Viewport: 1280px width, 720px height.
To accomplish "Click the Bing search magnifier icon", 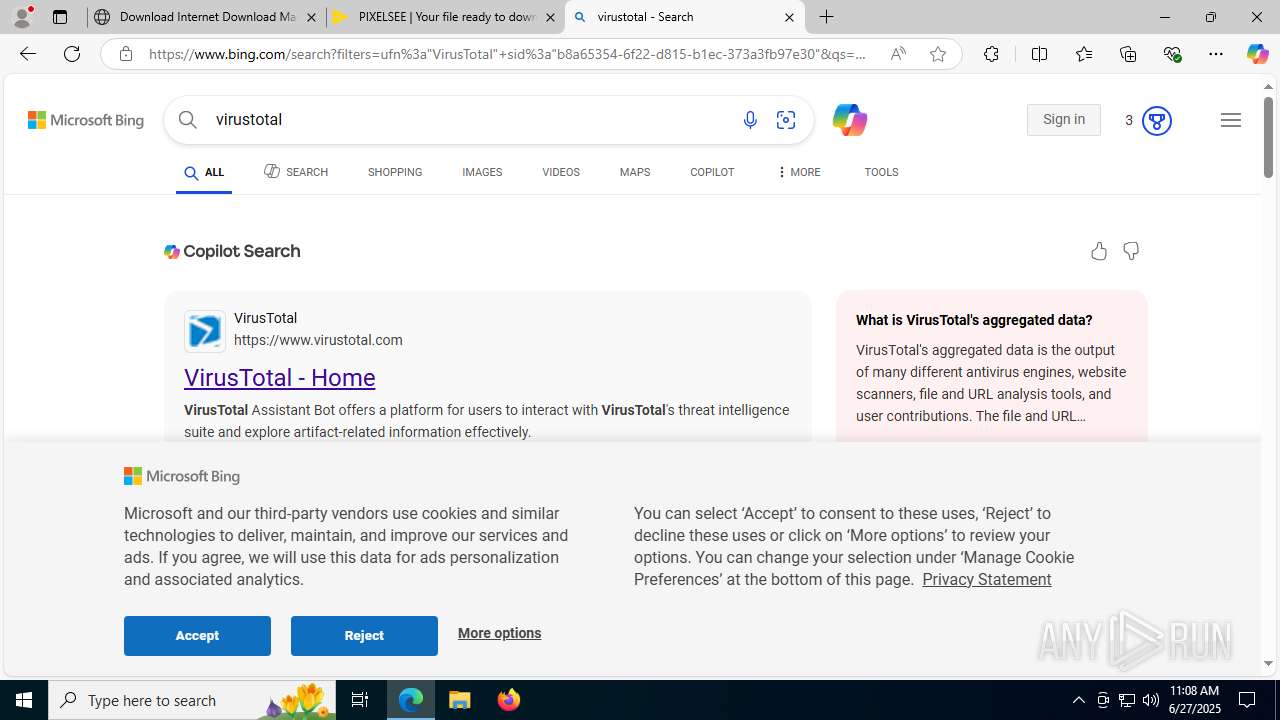I will pyautogui.click(x=188, y=120).
